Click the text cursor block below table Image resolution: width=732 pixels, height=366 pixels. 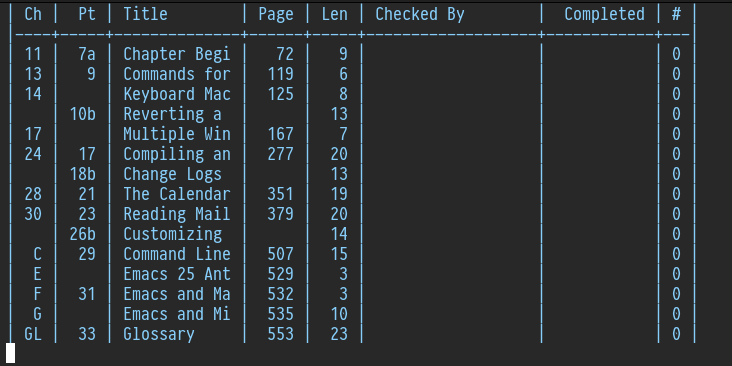(x=10, y=353)
